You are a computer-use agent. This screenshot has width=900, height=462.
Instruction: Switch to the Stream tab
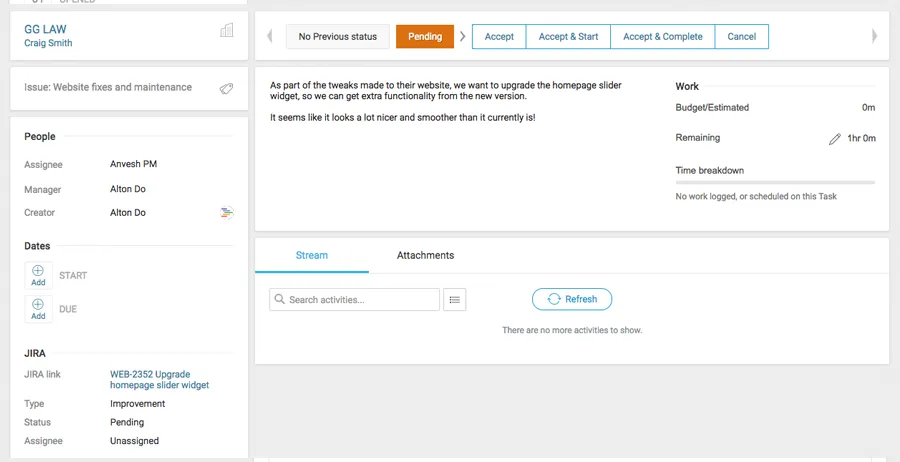pyautogui.click(x=312, y=255)
